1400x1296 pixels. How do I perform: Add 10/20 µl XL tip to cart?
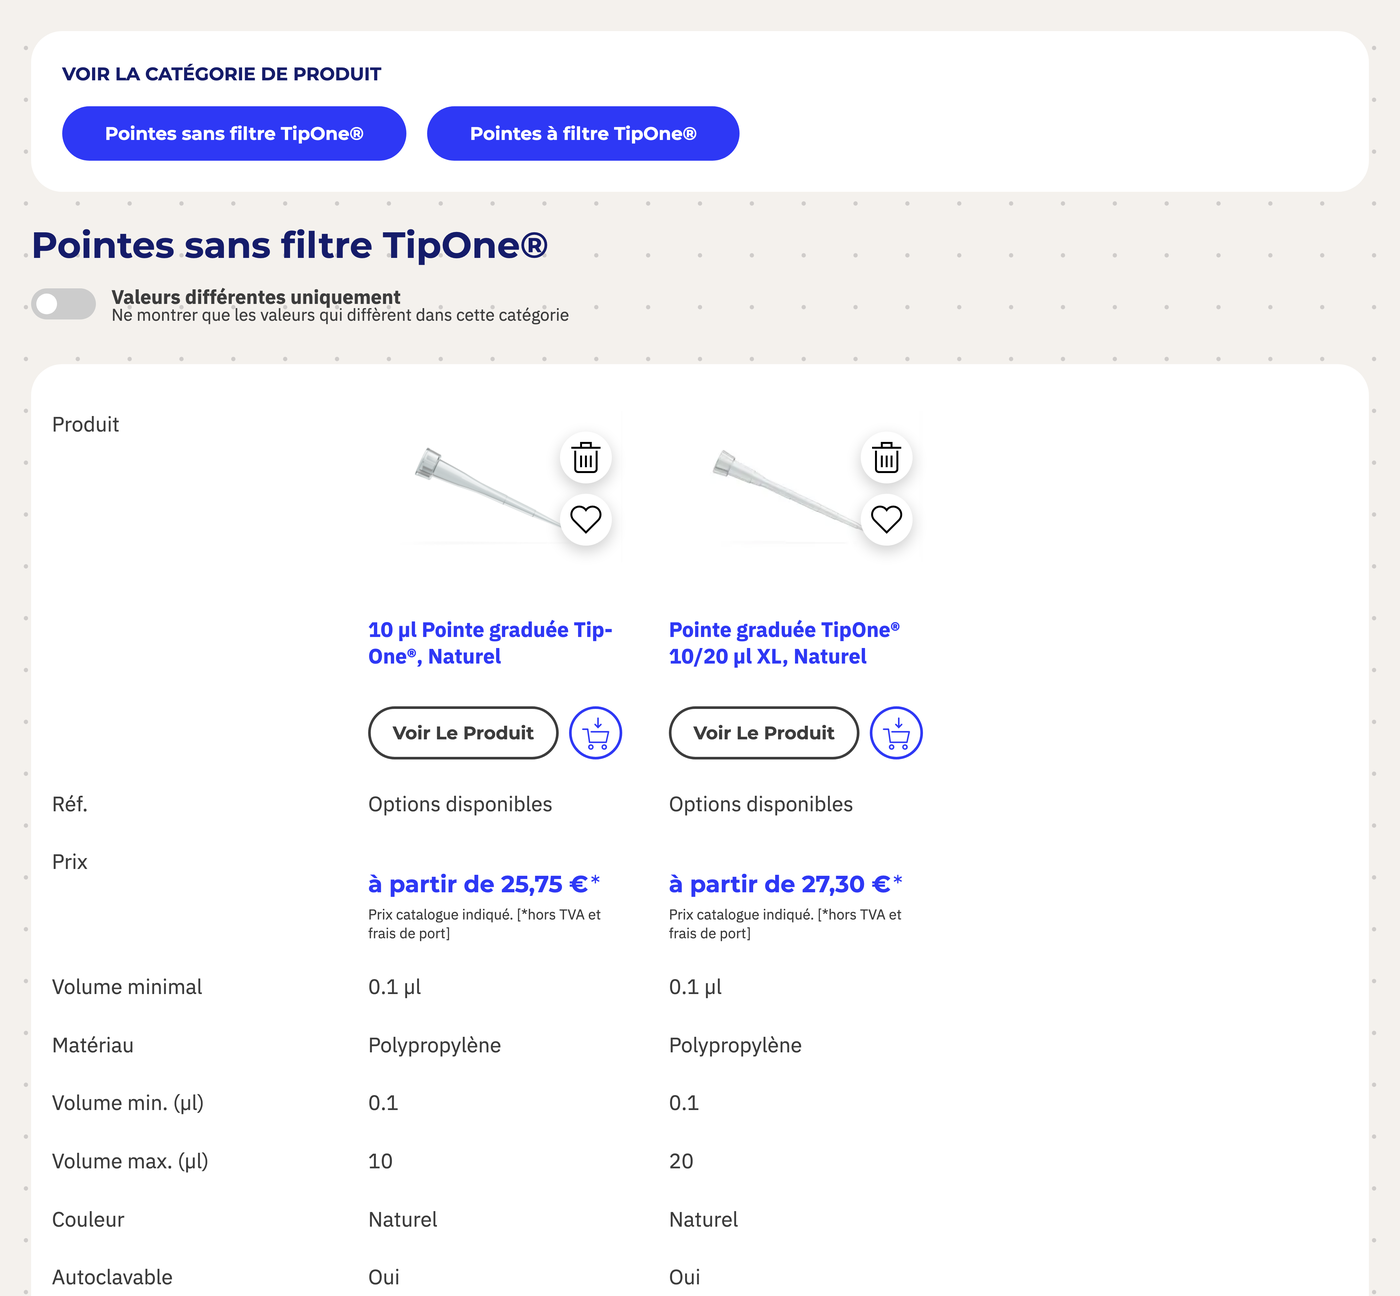897,733
